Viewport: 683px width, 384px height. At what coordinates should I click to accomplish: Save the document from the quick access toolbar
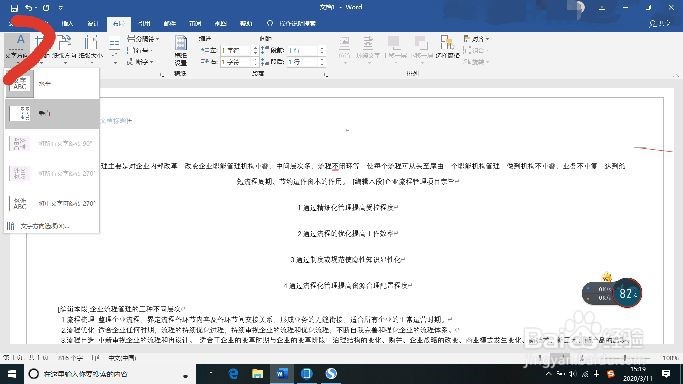[14, 8]
